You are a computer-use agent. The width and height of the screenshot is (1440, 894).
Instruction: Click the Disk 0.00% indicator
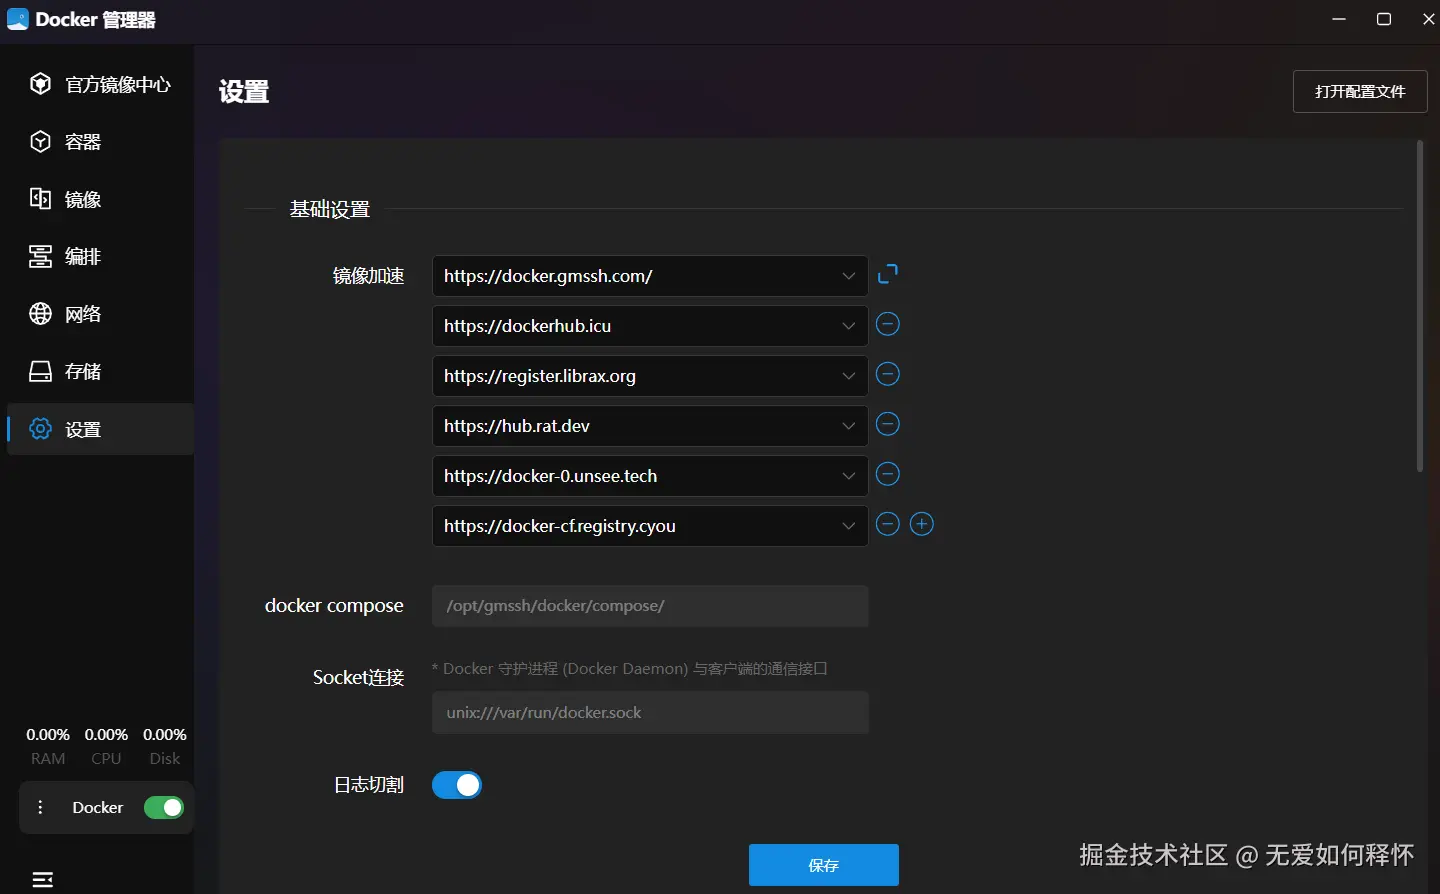(x=165, y=746)
